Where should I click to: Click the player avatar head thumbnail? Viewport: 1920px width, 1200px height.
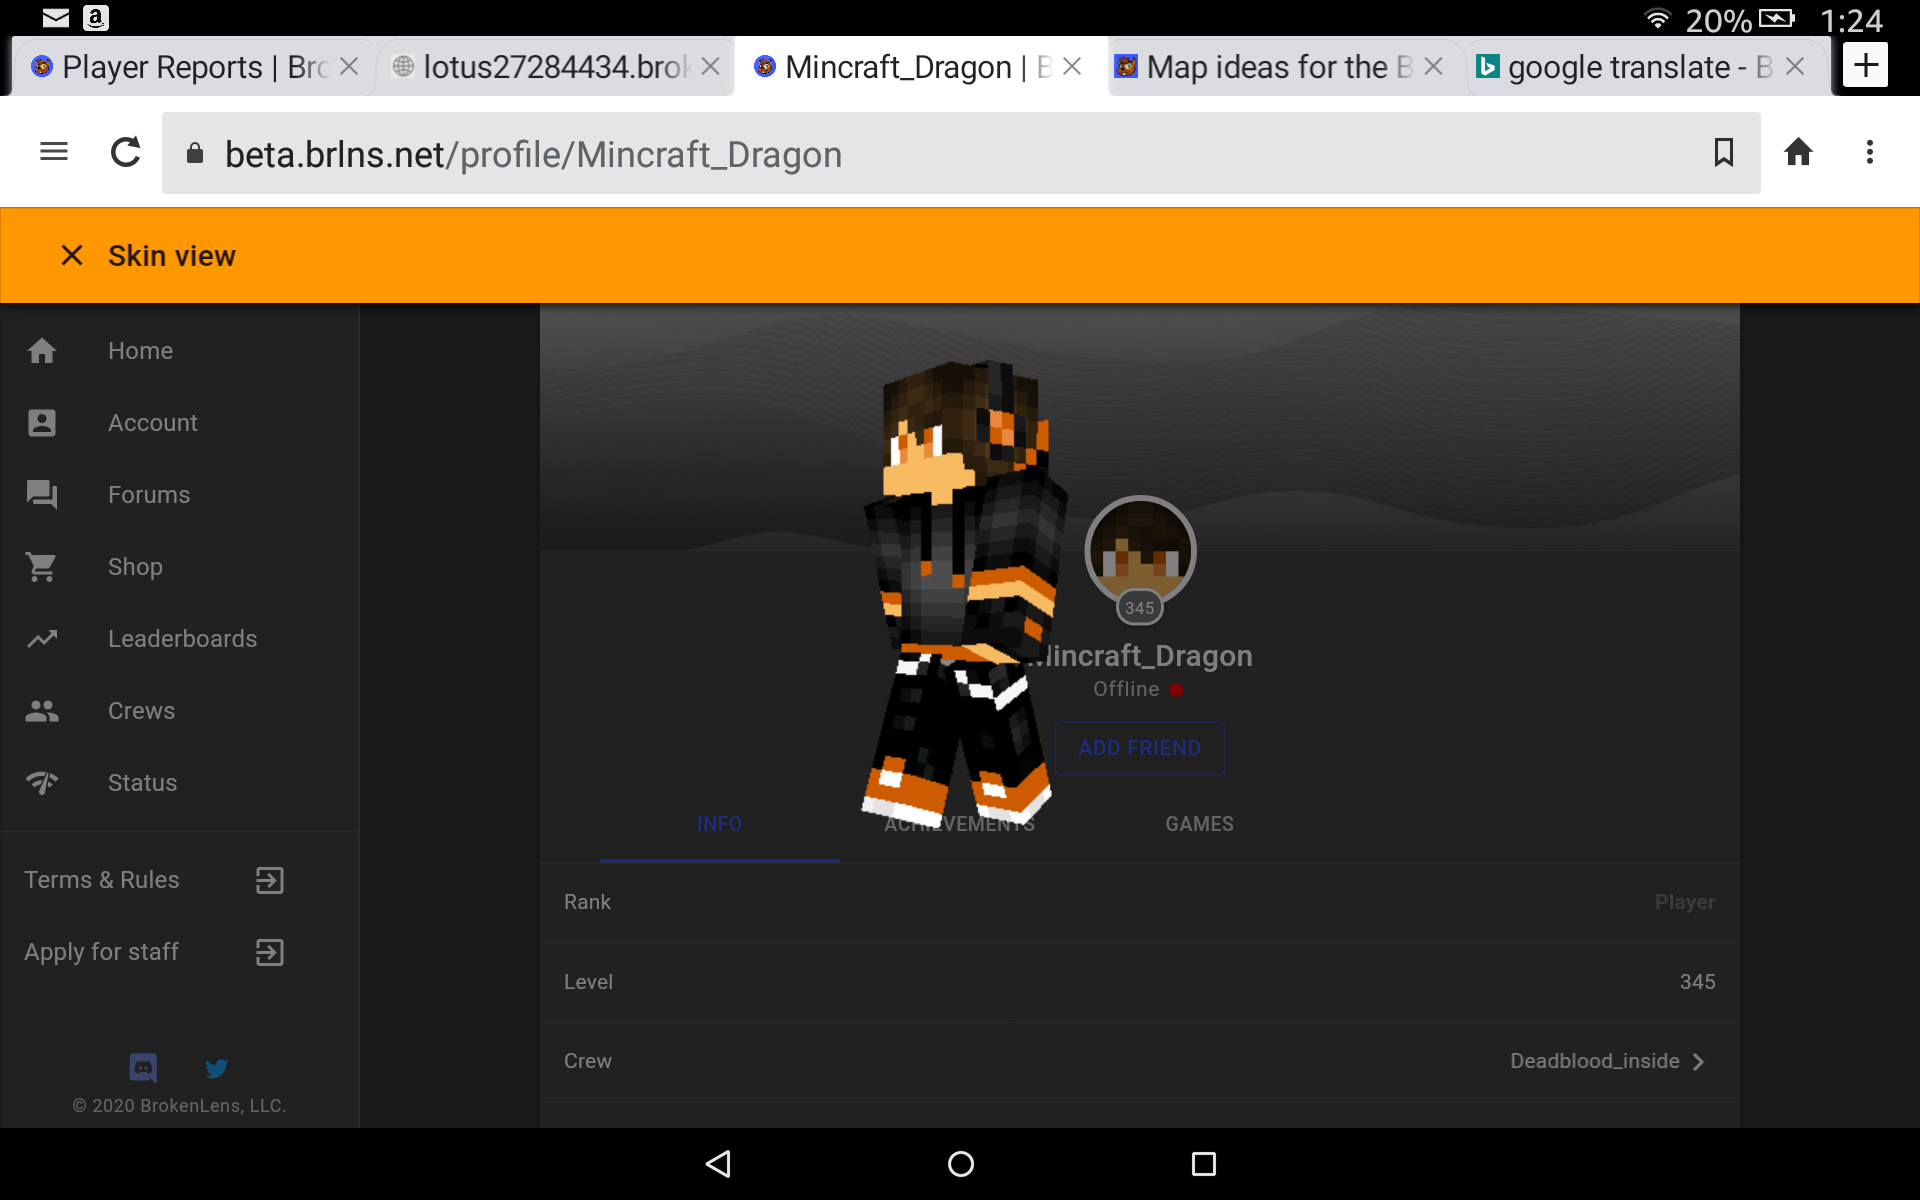pyautogui.click(x=1140, y=551)
